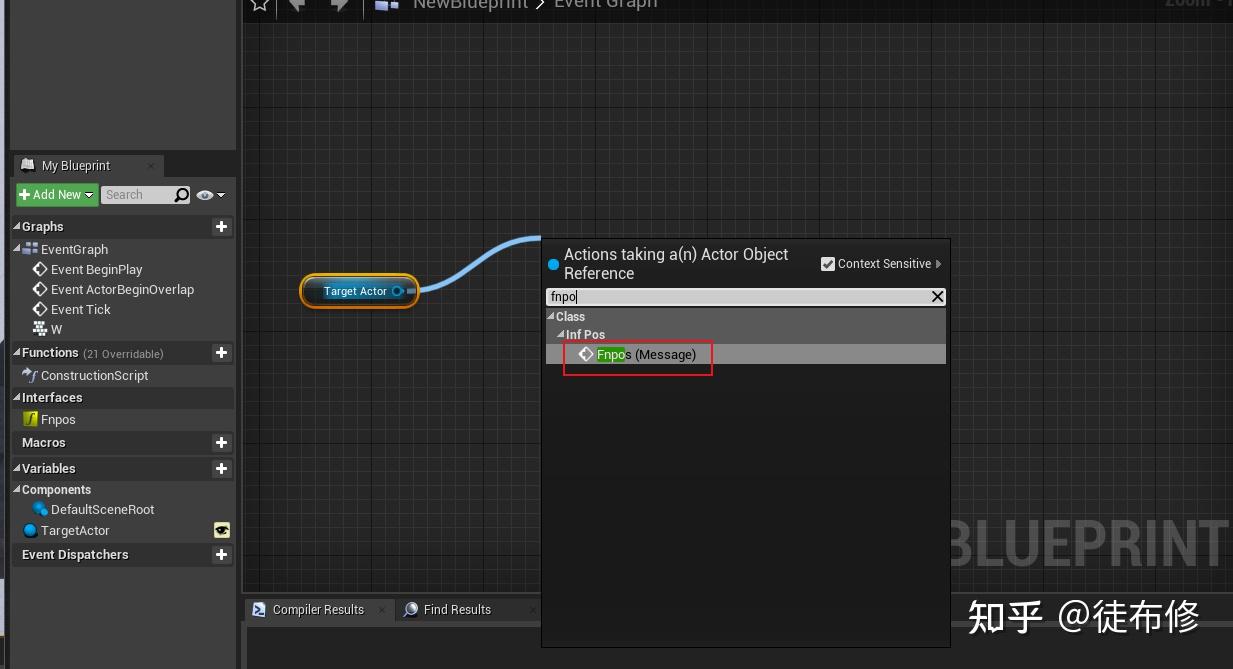Collapse the Class category in the actions menu

[552, 316]
